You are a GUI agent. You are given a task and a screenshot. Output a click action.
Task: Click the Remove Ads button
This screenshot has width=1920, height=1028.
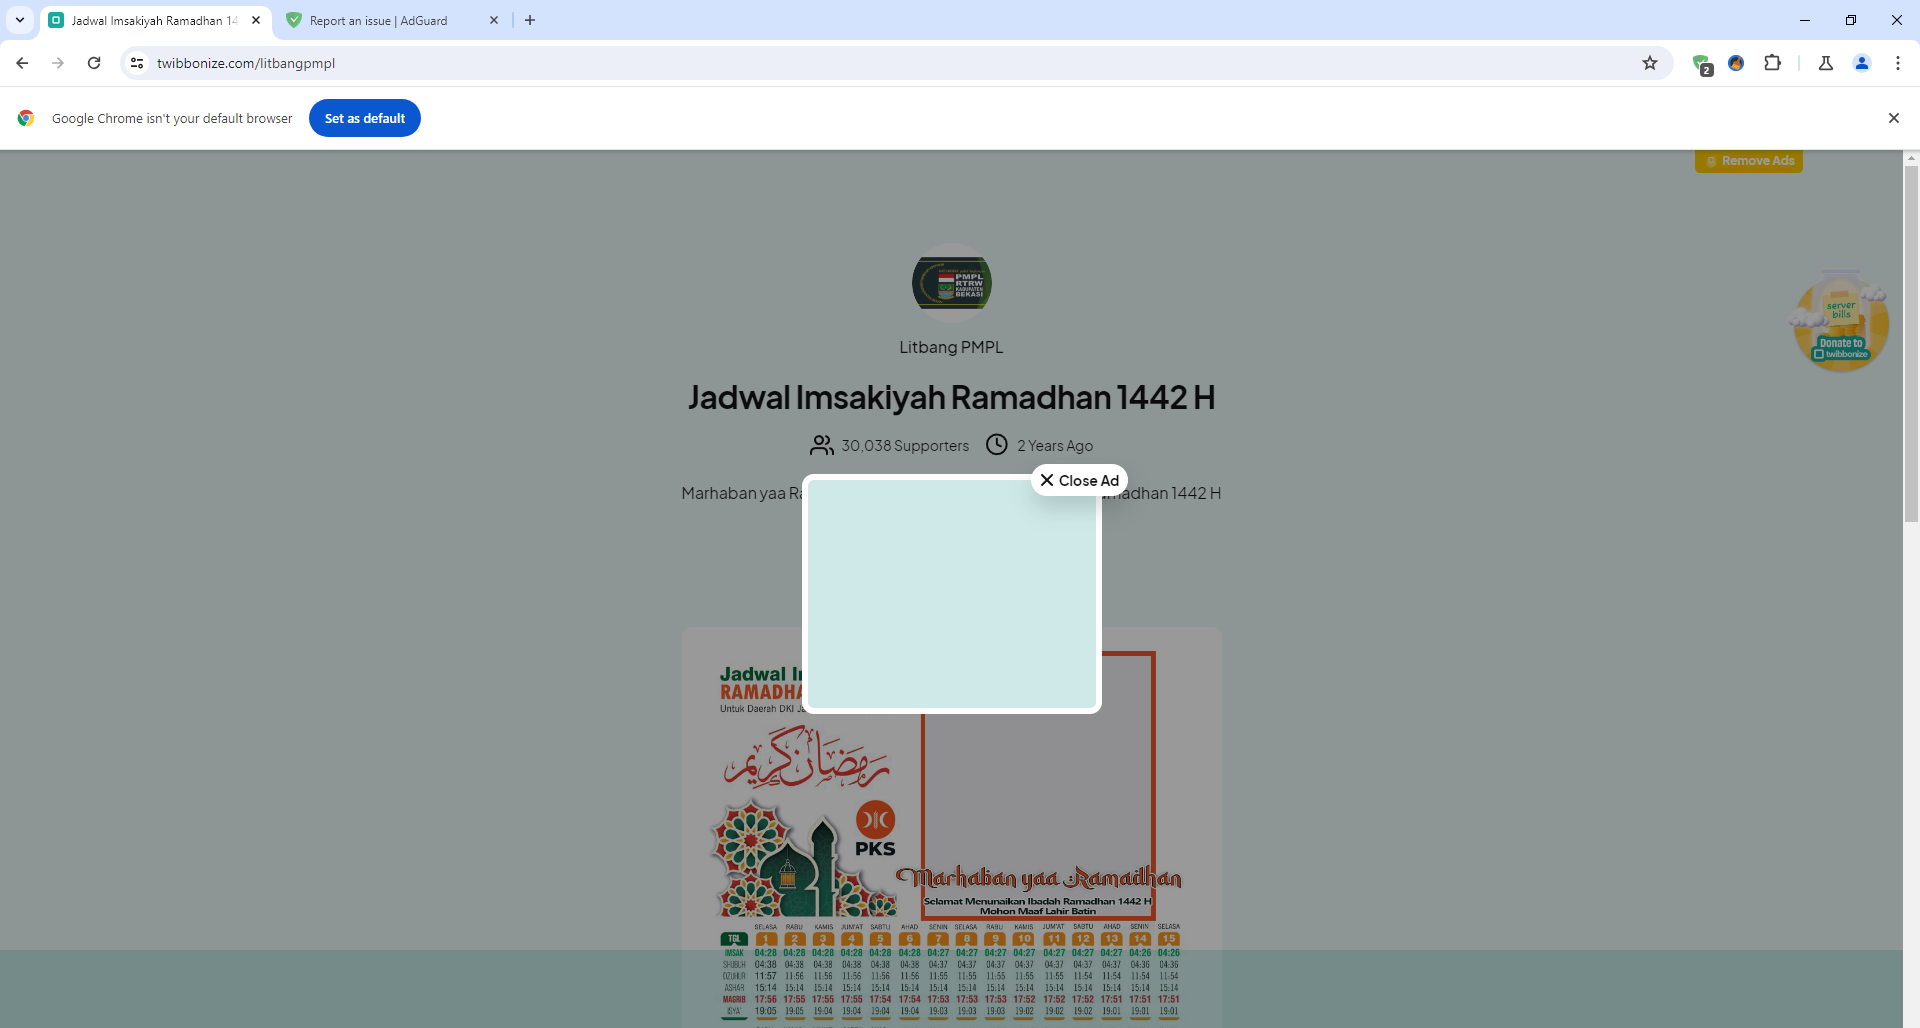[x=1749, y=160]
